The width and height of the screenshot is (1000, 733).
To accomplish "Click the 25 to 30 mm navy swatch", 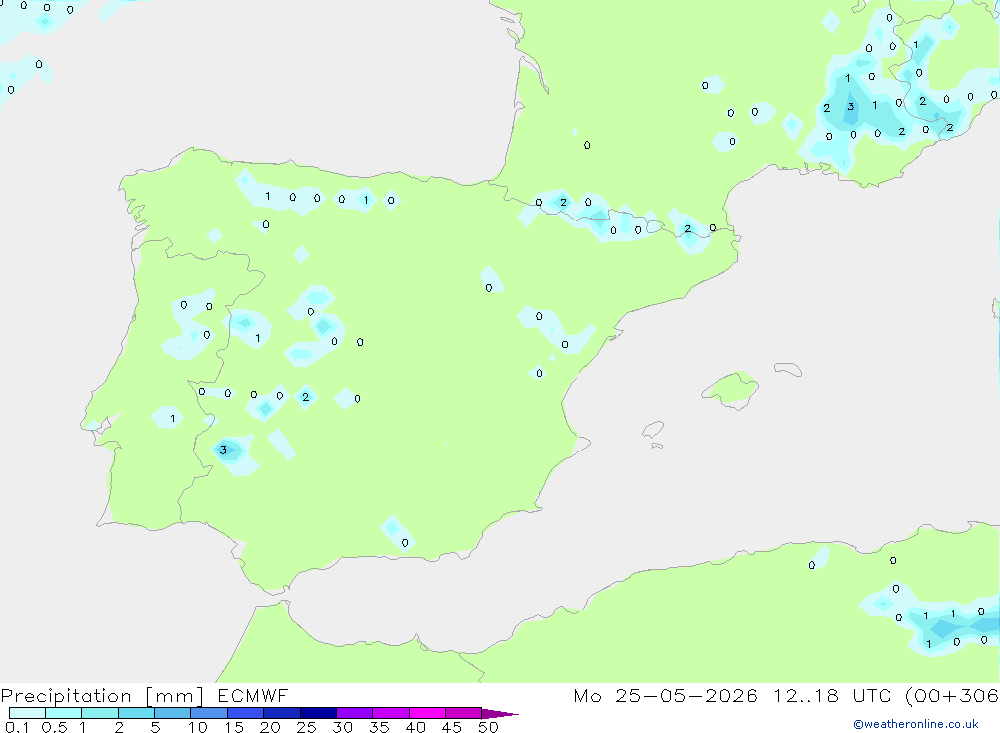I will point(318,713).
